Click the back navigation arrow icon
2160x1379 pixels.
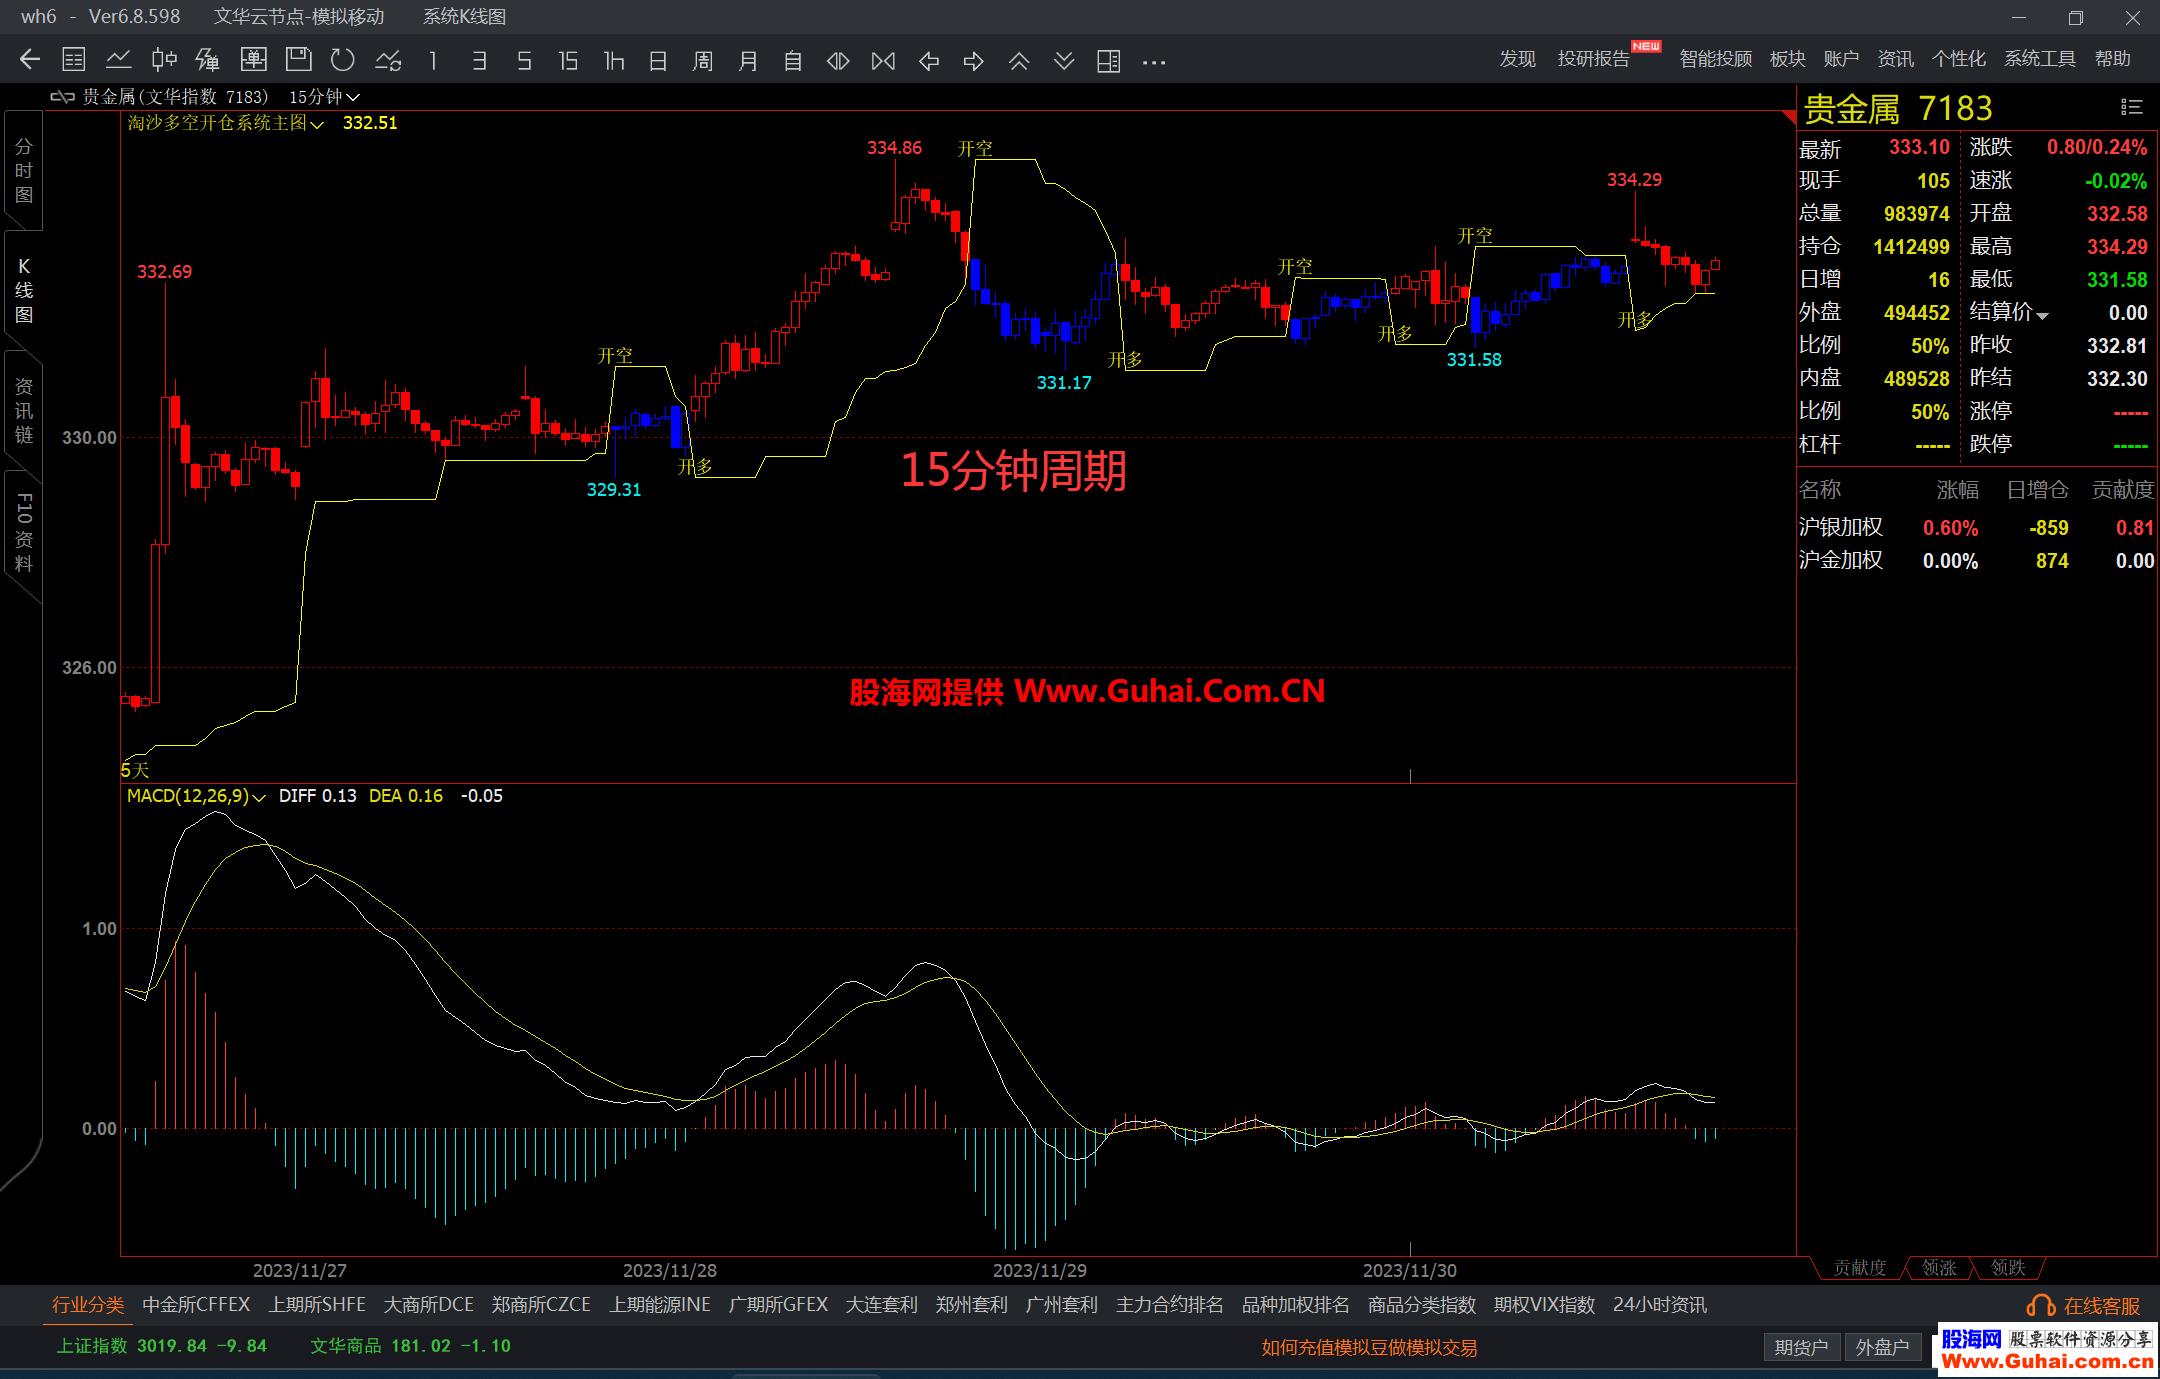[28, 60]
